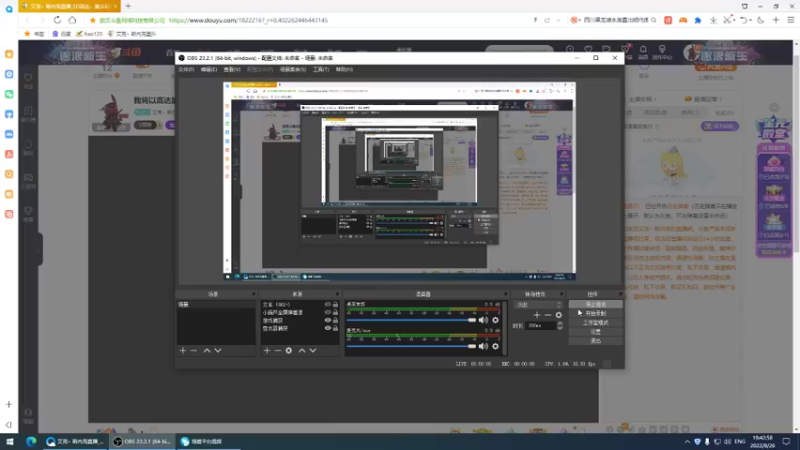Select the display capture source row
The image size is (800, 450).
(x=299, y=328)
